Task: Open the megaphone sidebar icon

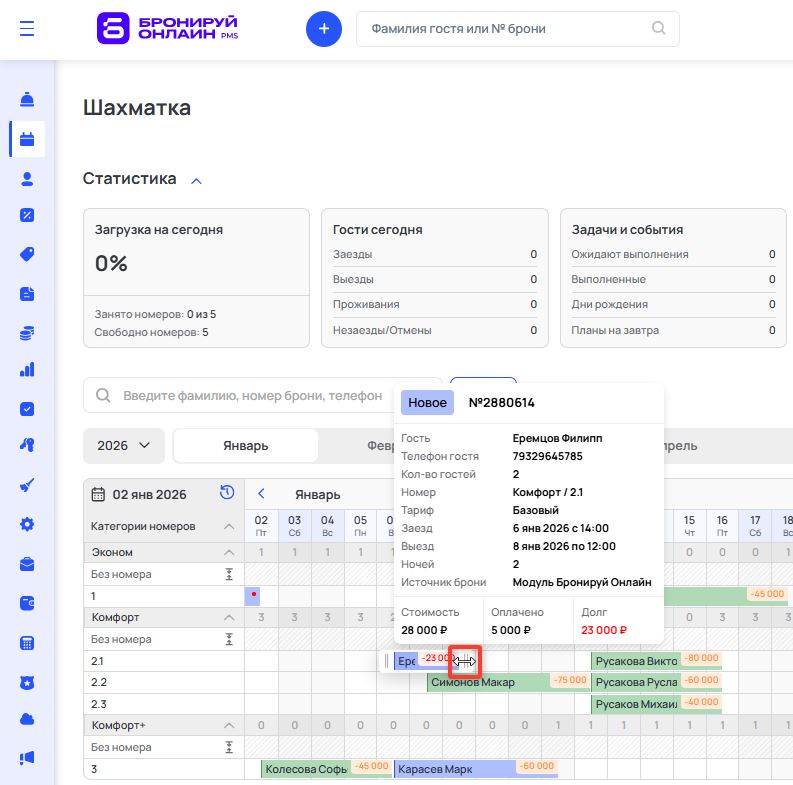Action: [x=27, y=757]
